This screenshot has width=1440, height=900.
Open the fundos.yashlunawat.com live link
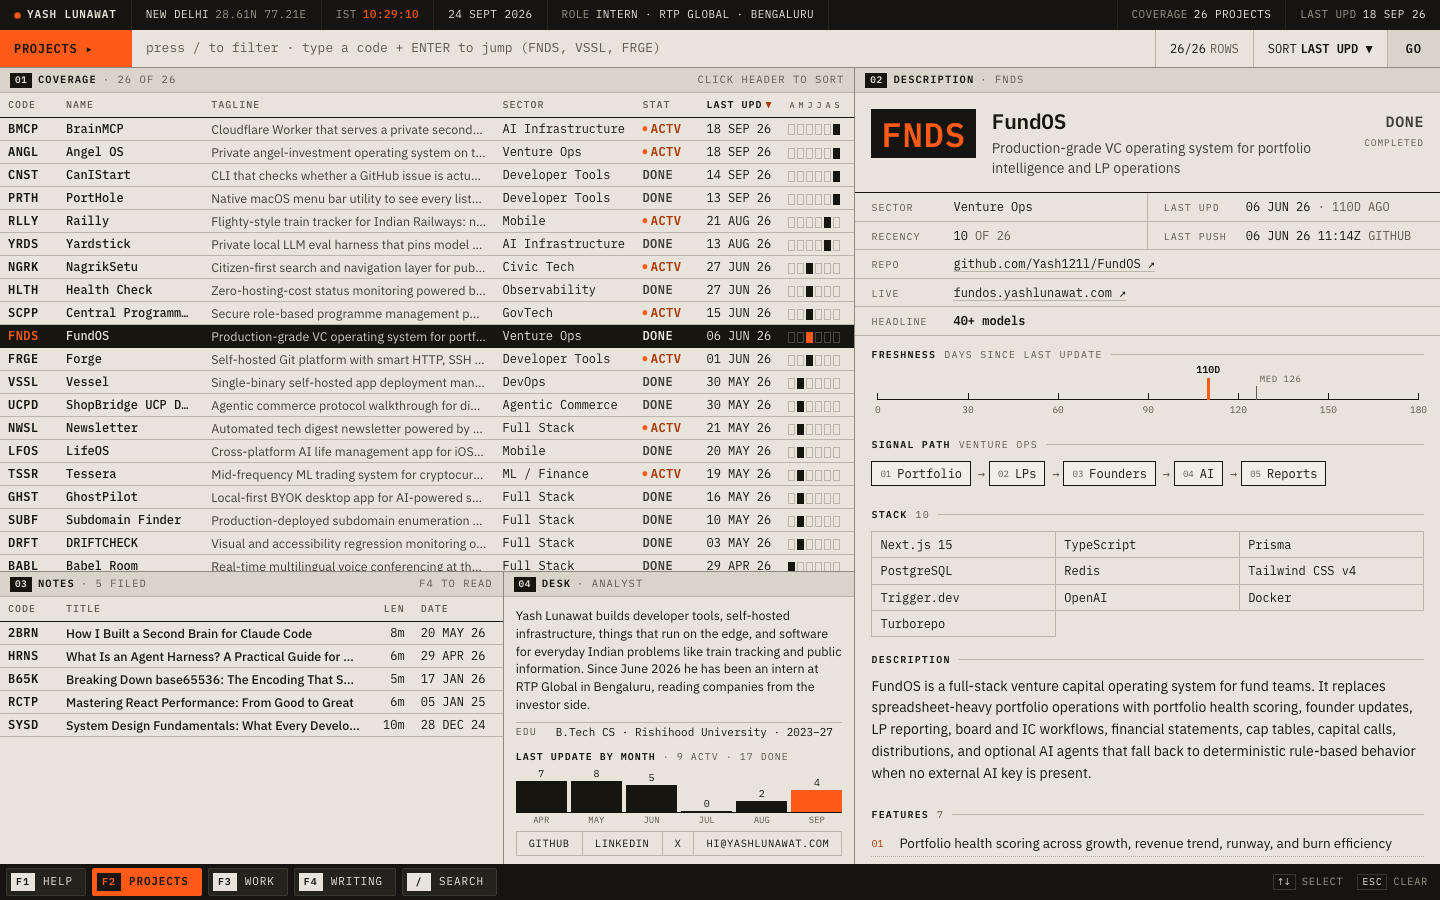pyautogui.click(x=1040, y=293)
